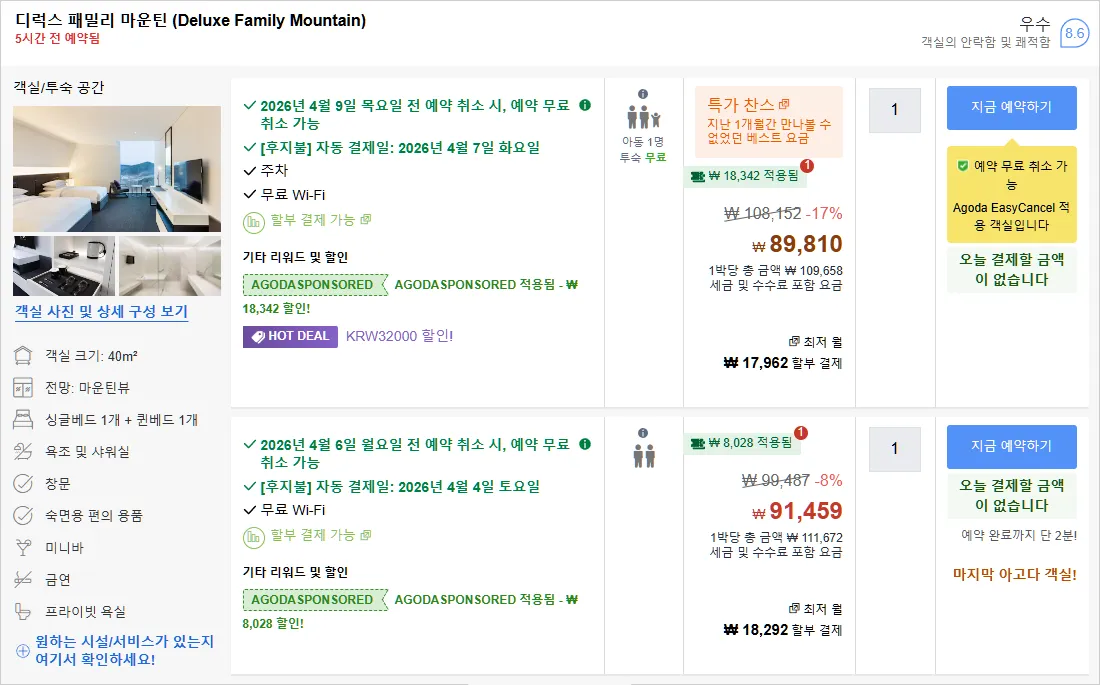
Task: Click the 8.6 review score badge
Action: [1074, 33]
